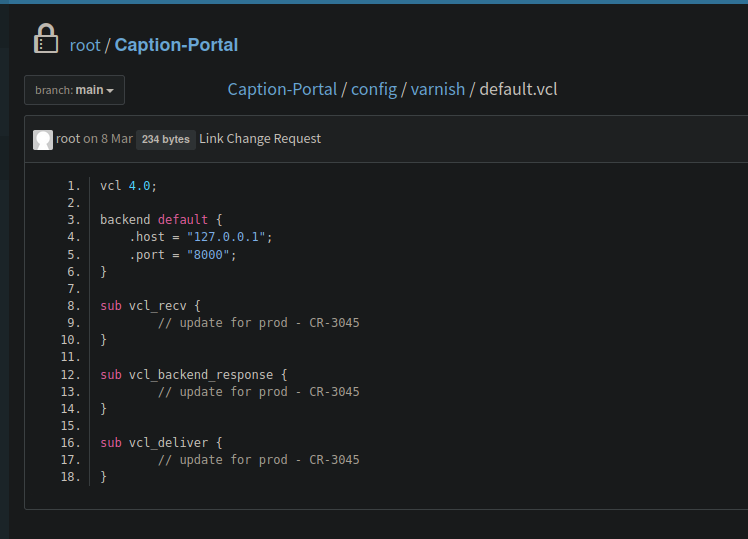Select line number 18

coord(71,477)
